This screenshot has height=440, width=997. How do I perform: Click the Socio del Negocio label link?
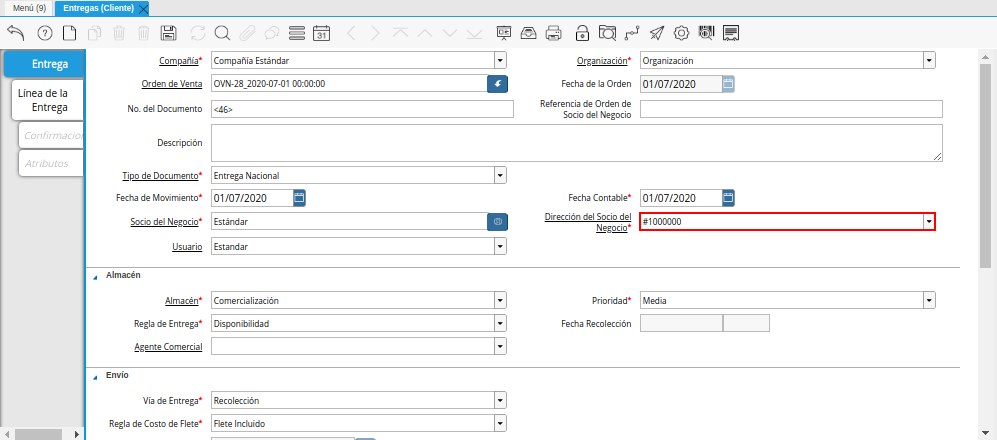click(x=164, y=221)
